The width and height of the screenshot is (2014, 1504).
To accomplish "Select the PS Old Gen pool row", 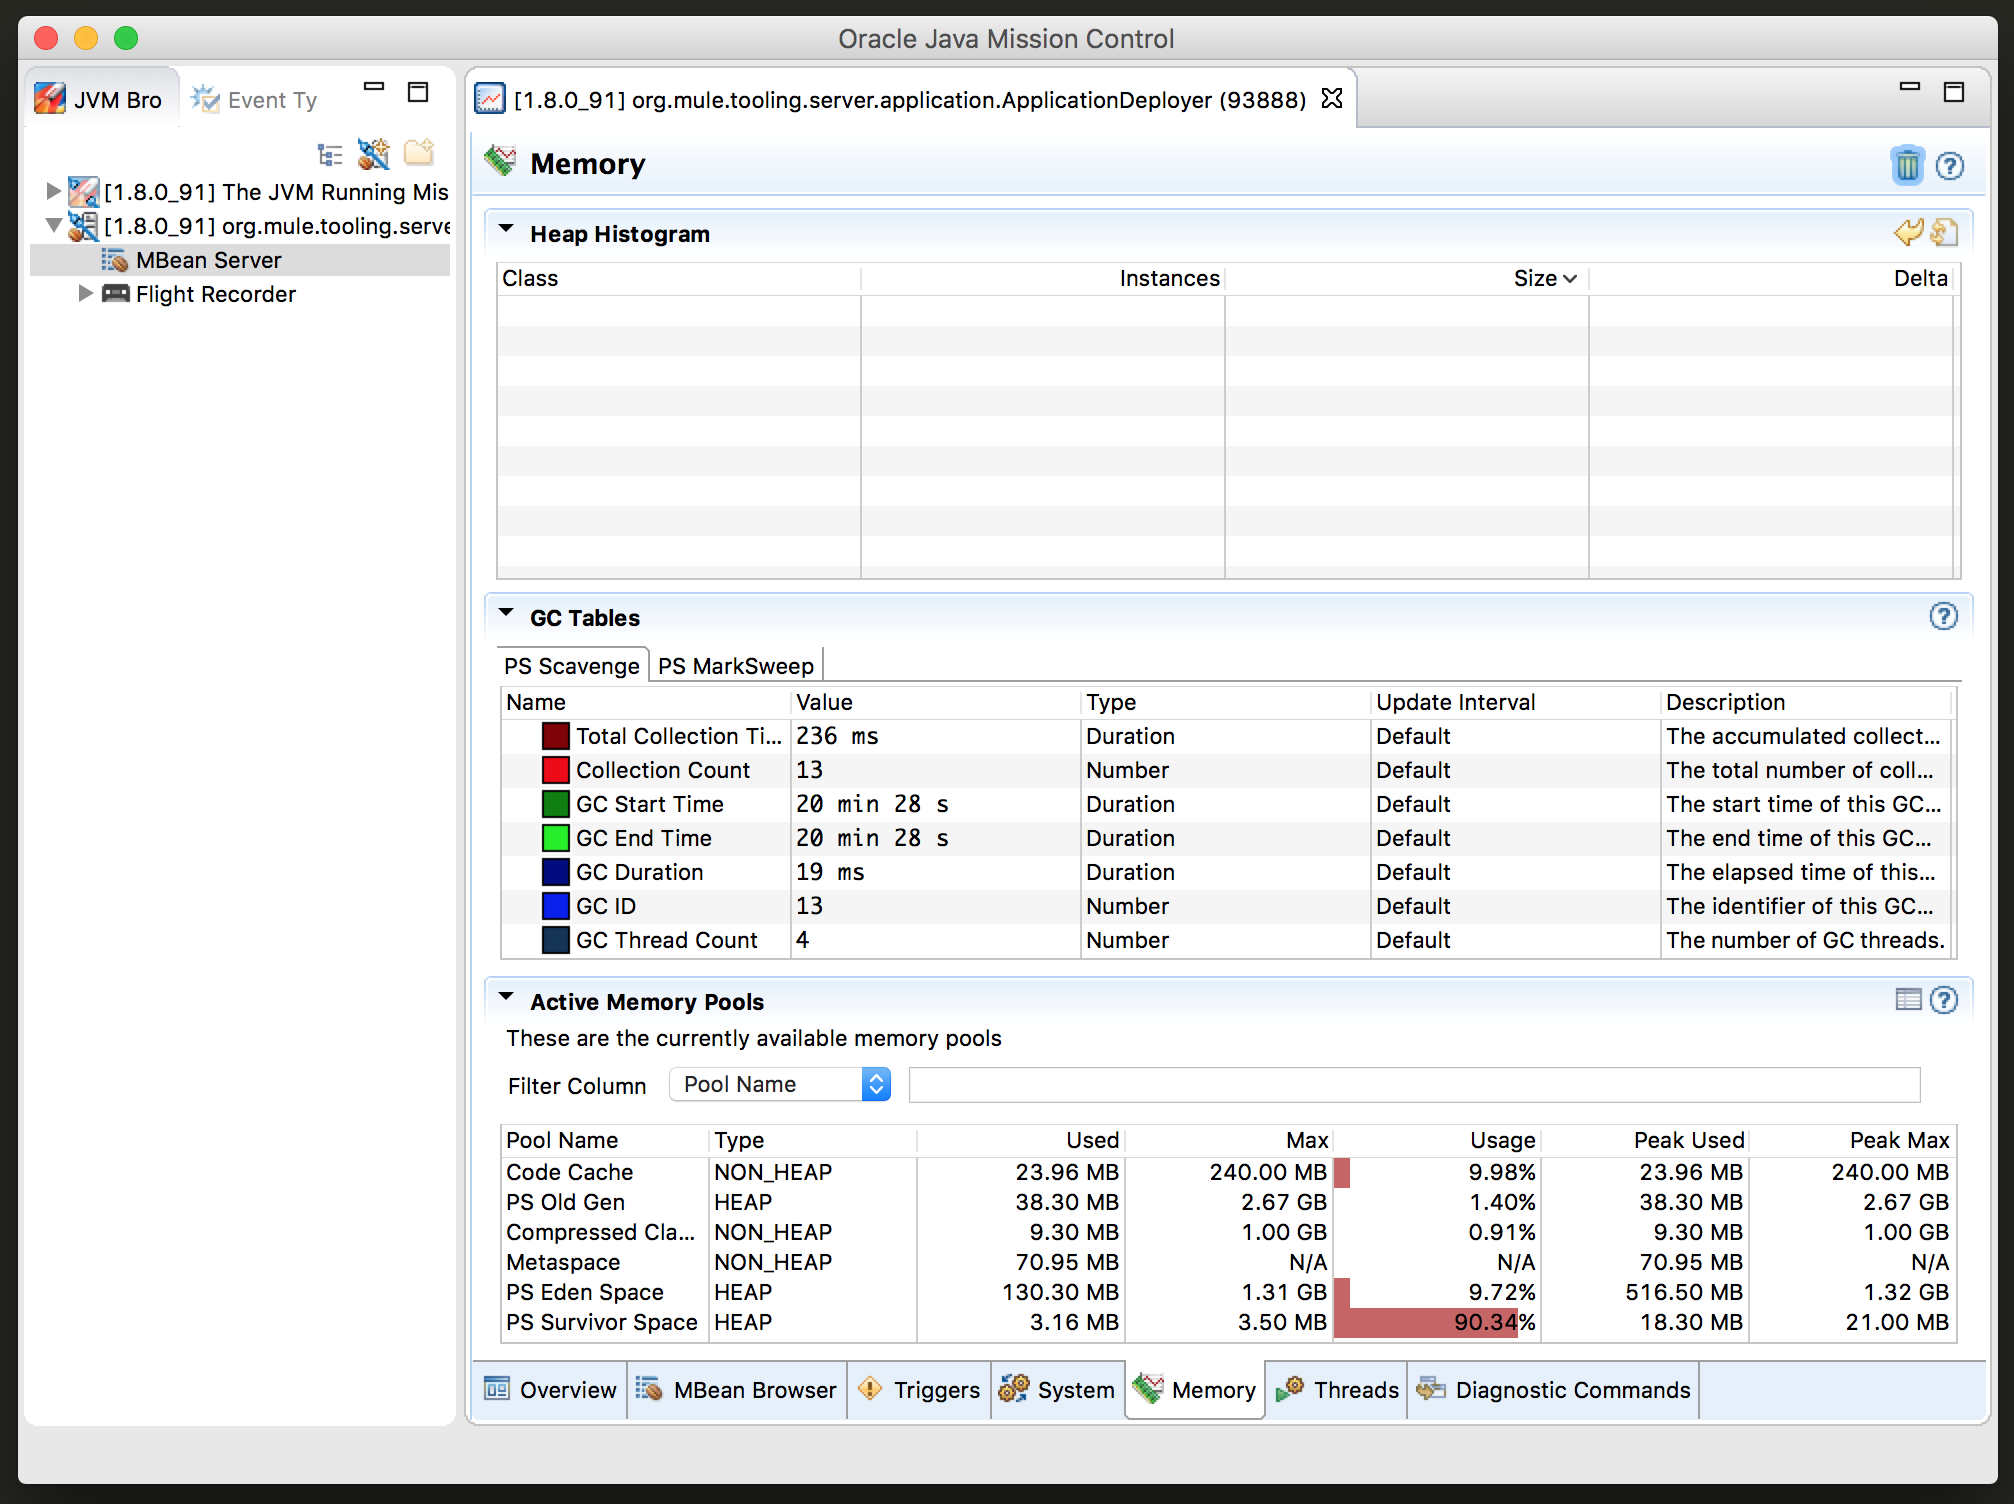I will point(1228,1202).
